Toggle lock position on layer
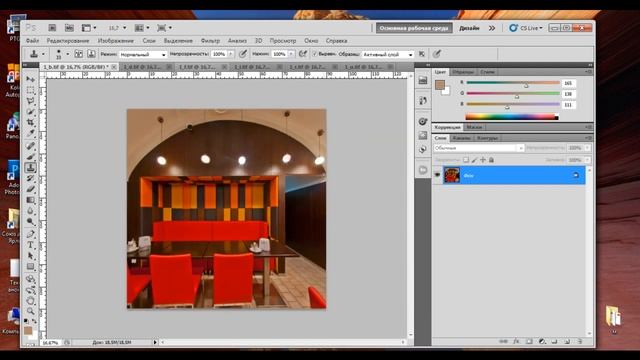 [483, 160]
